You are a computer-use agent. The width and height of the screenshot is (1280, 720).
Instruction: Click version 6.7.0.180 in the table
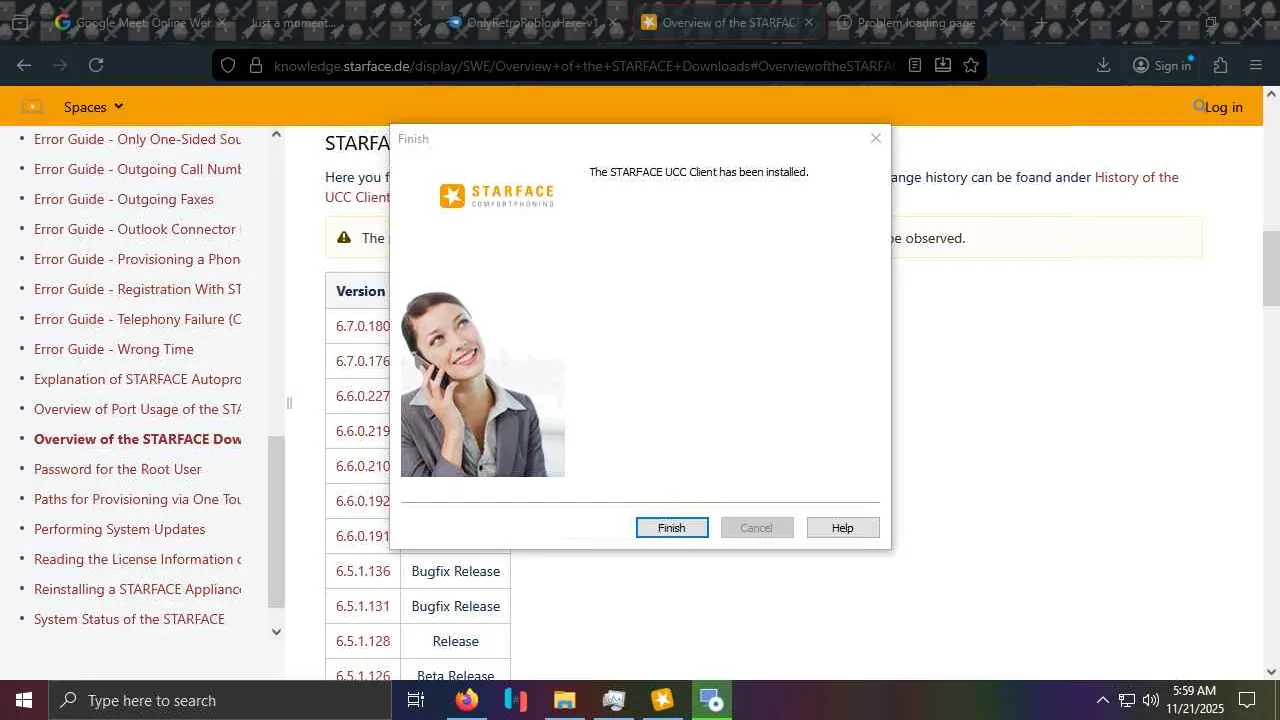pyautogui.click(x=363, y=326)
